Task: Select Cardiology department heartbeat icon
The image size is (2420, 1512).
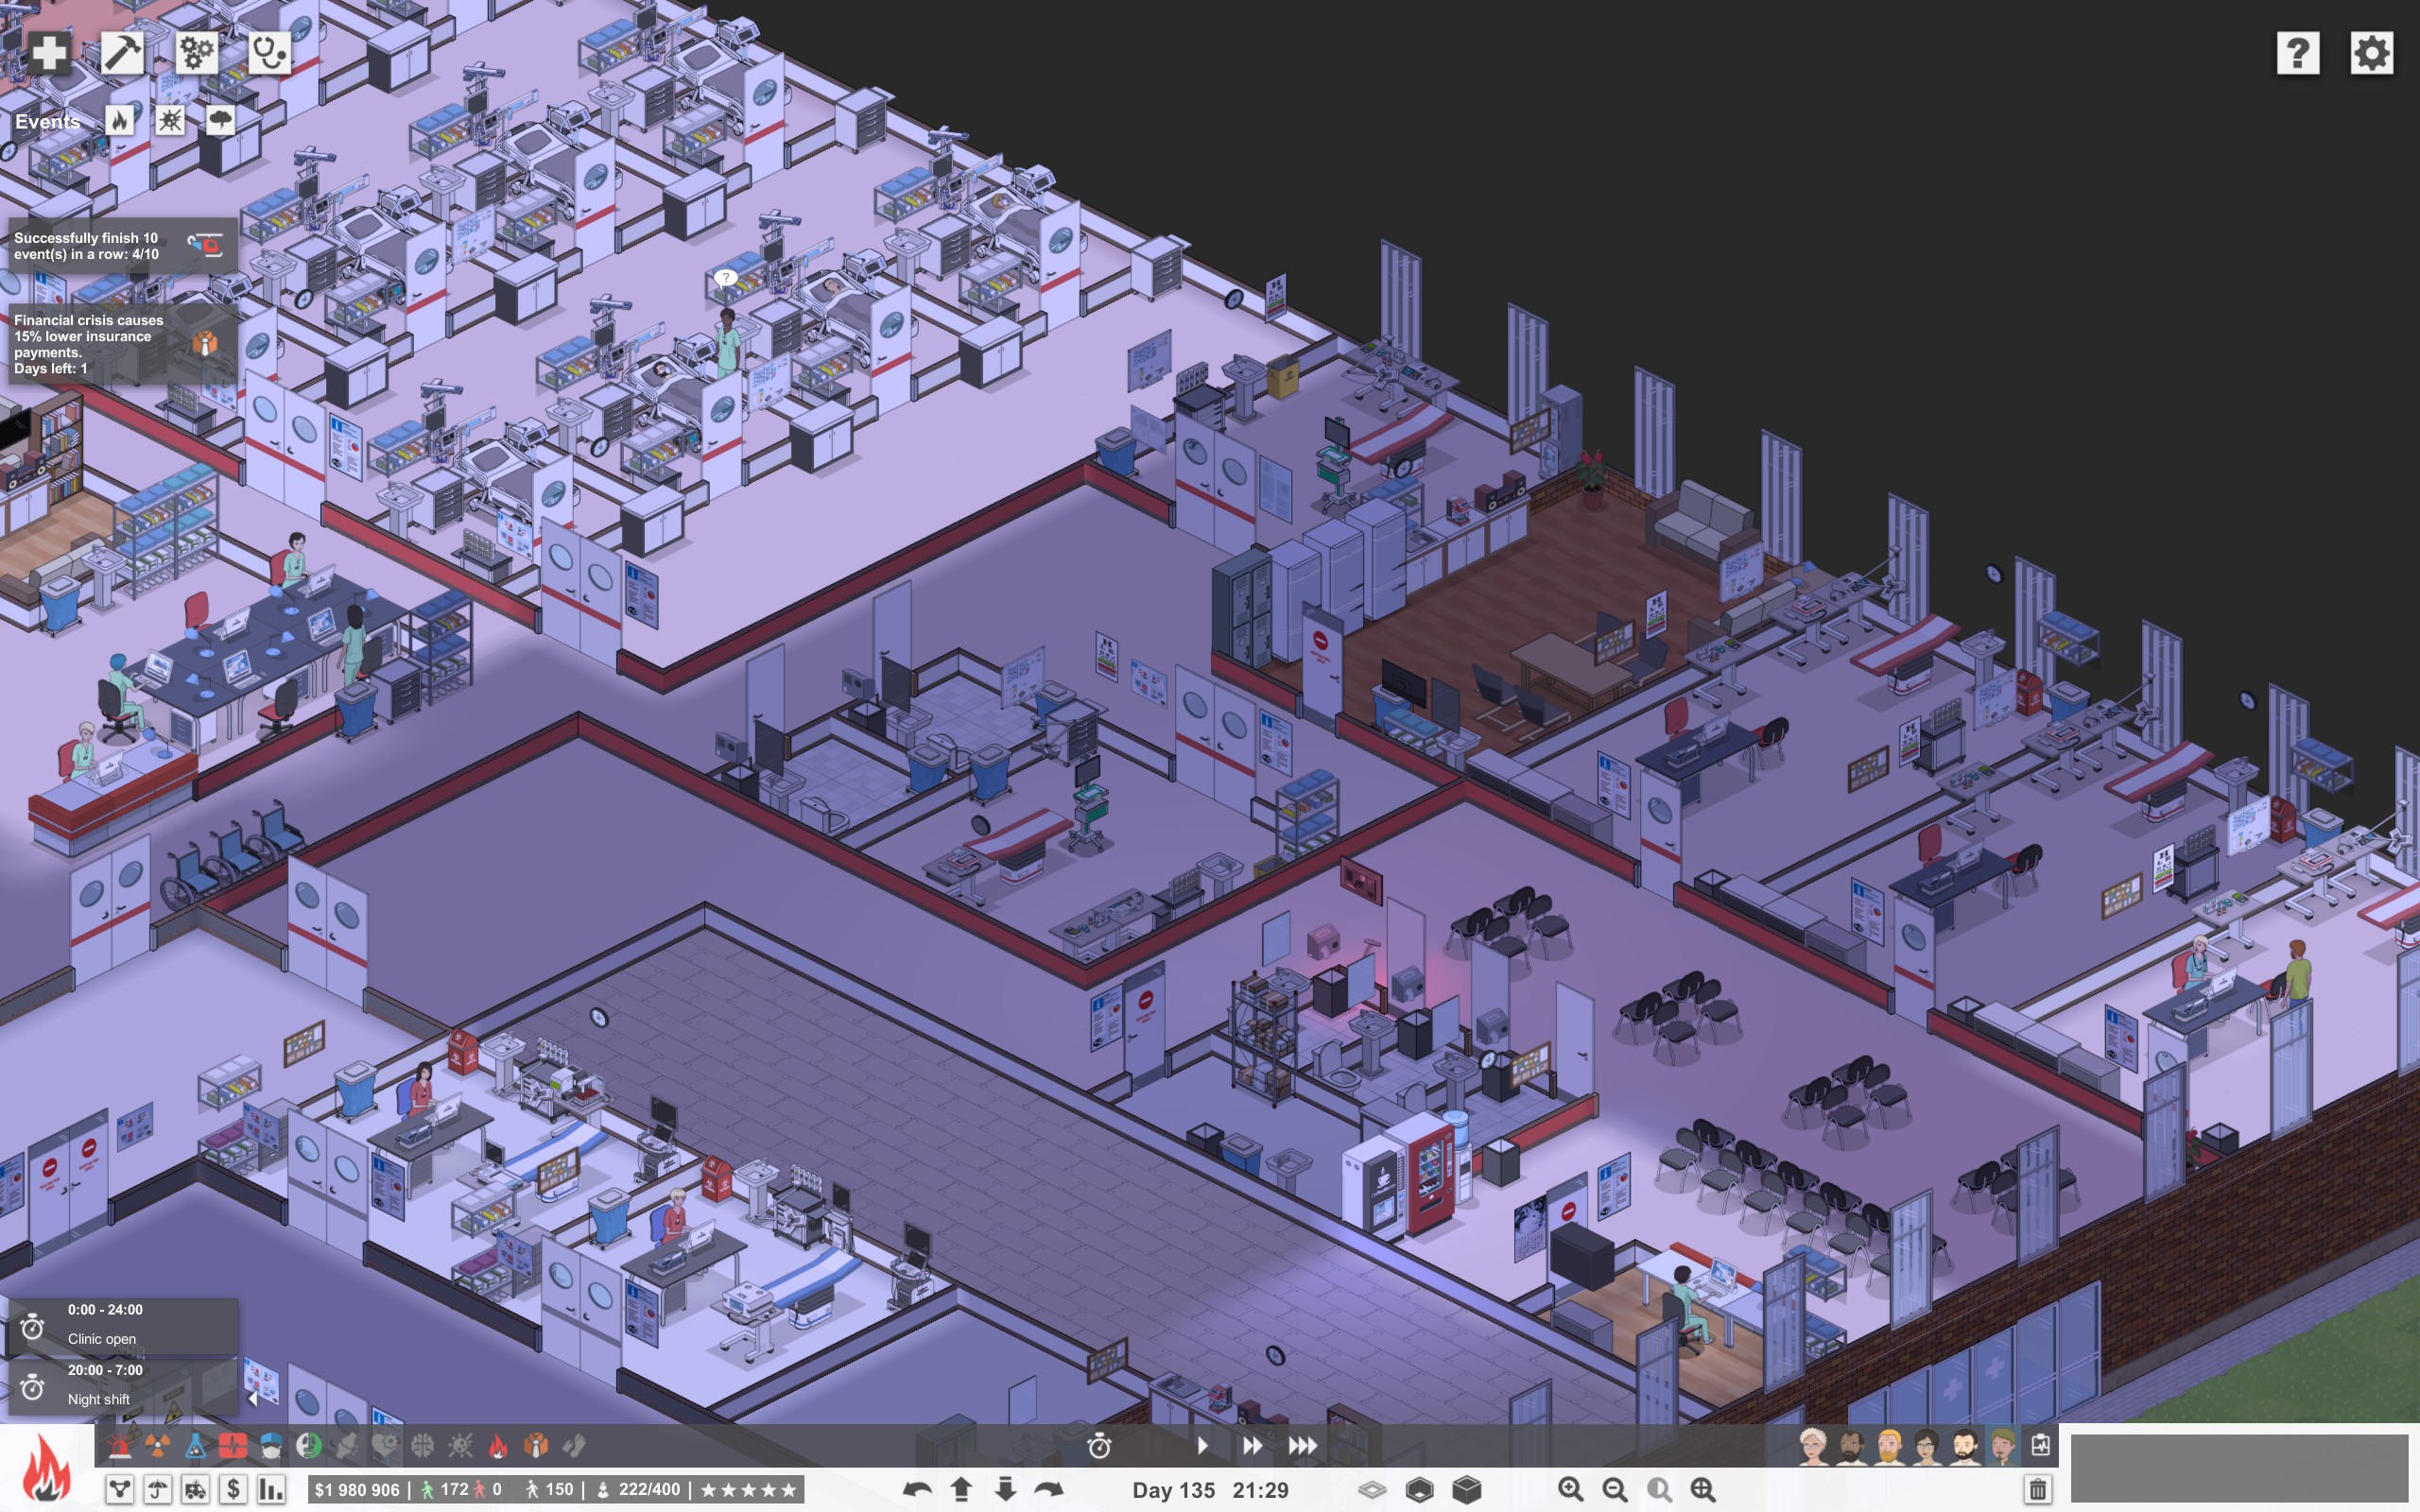Action: (x=233, y=1445)
